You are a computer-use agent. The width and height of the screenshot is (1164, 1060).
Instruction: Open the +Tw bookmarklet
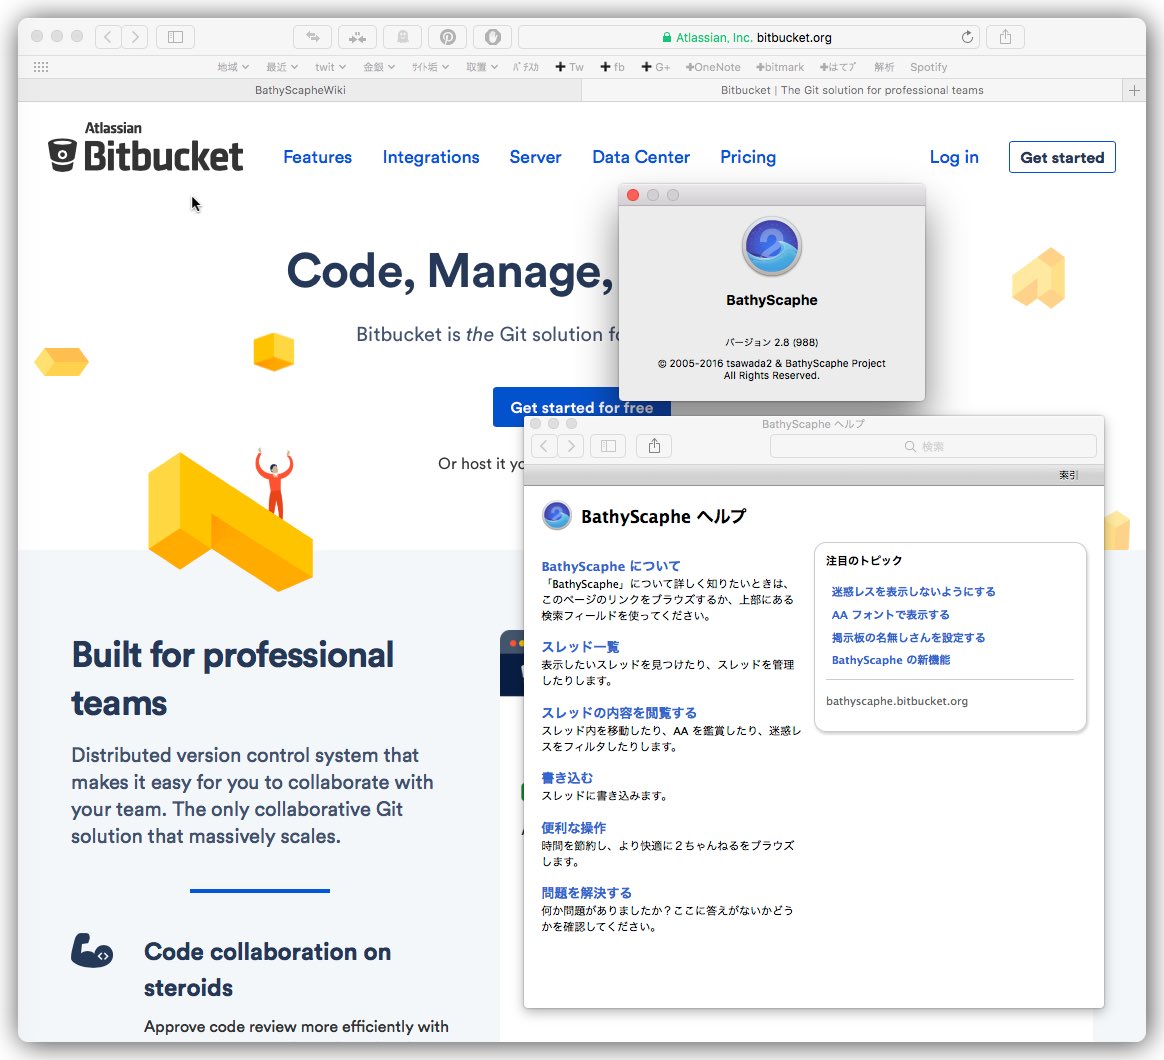569,67
